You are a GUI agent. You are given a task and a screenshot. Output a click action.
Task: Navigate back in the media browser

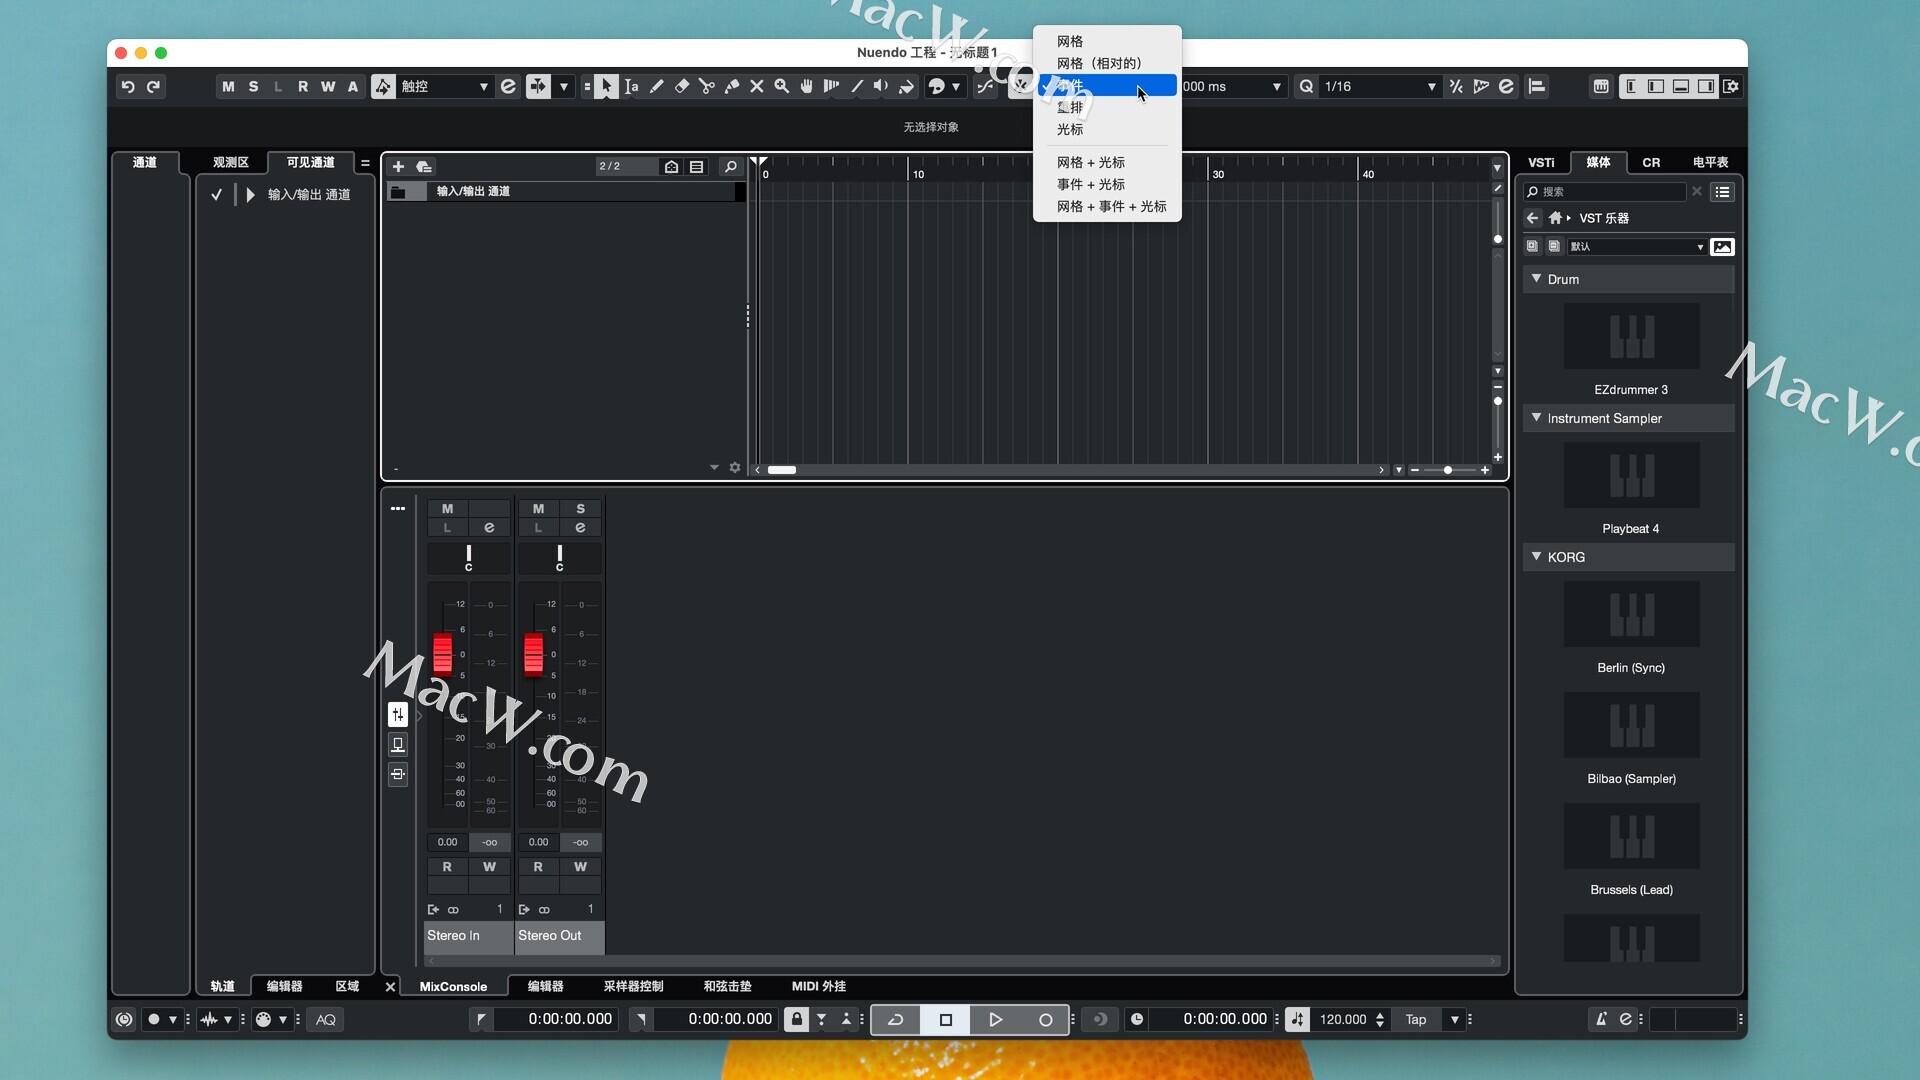tap(1532, 218)
